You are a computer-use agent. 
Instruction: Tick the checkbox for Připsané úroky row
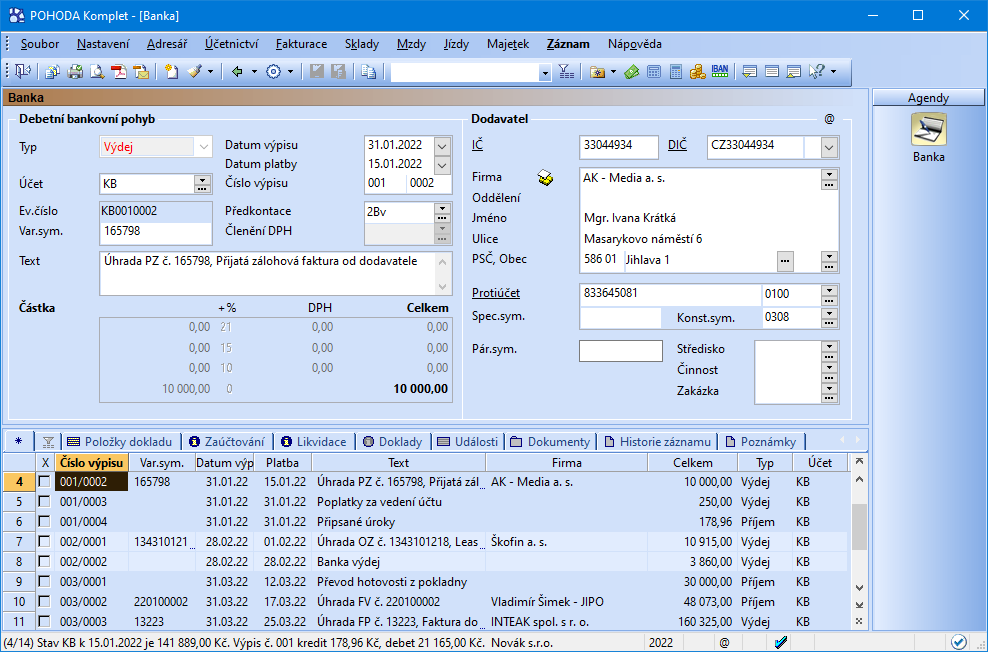(44, 522)
